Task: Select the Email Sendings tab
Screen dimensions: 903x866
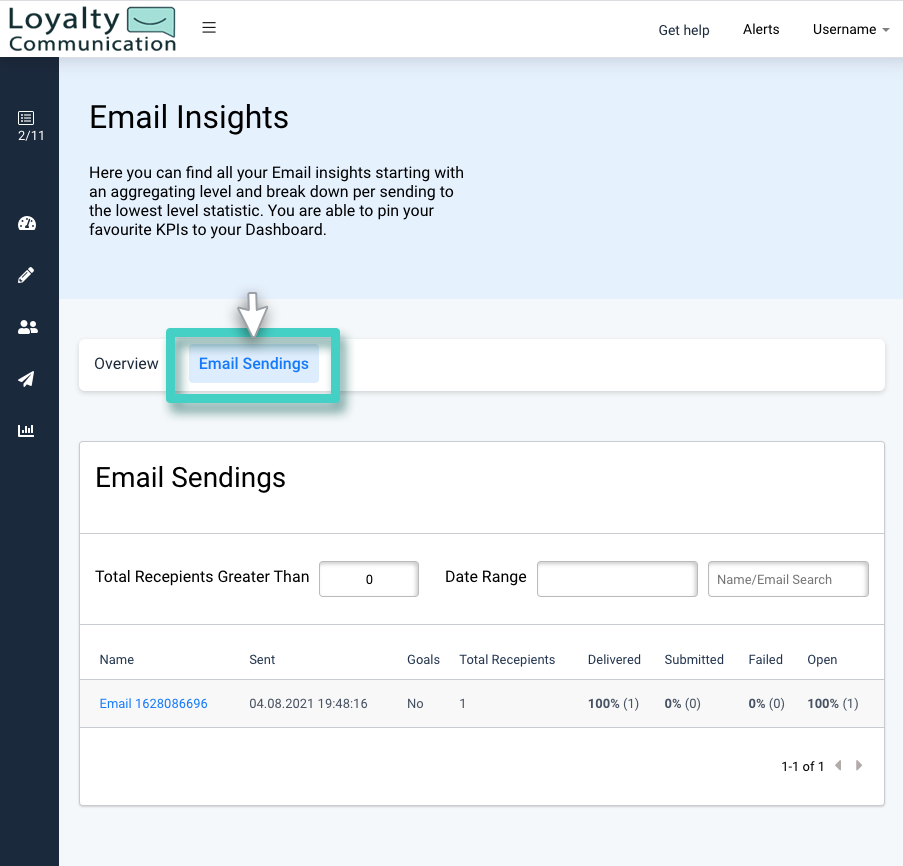Action: pyautogui.click(x=253, y=364)
